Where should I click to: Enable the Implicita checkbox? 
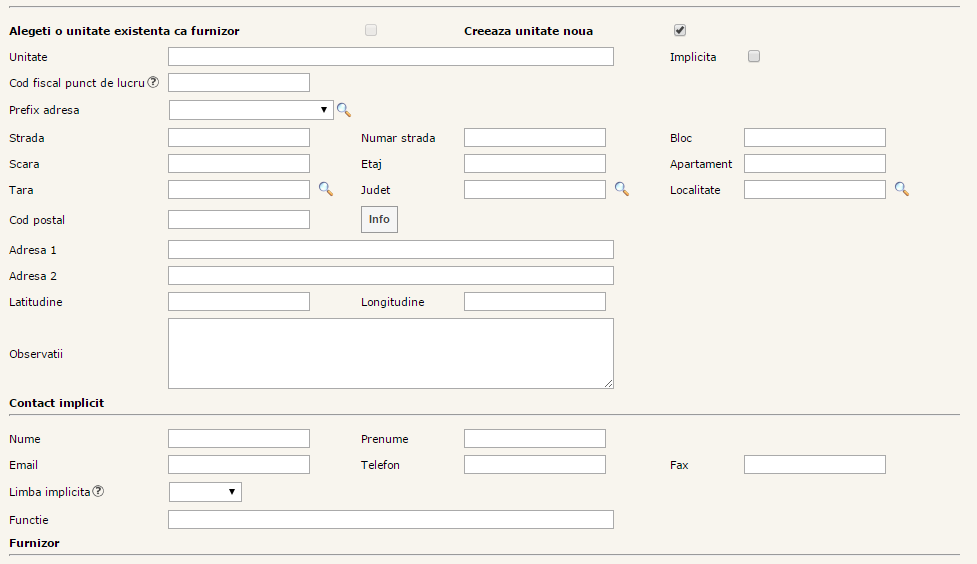point(754,57)
